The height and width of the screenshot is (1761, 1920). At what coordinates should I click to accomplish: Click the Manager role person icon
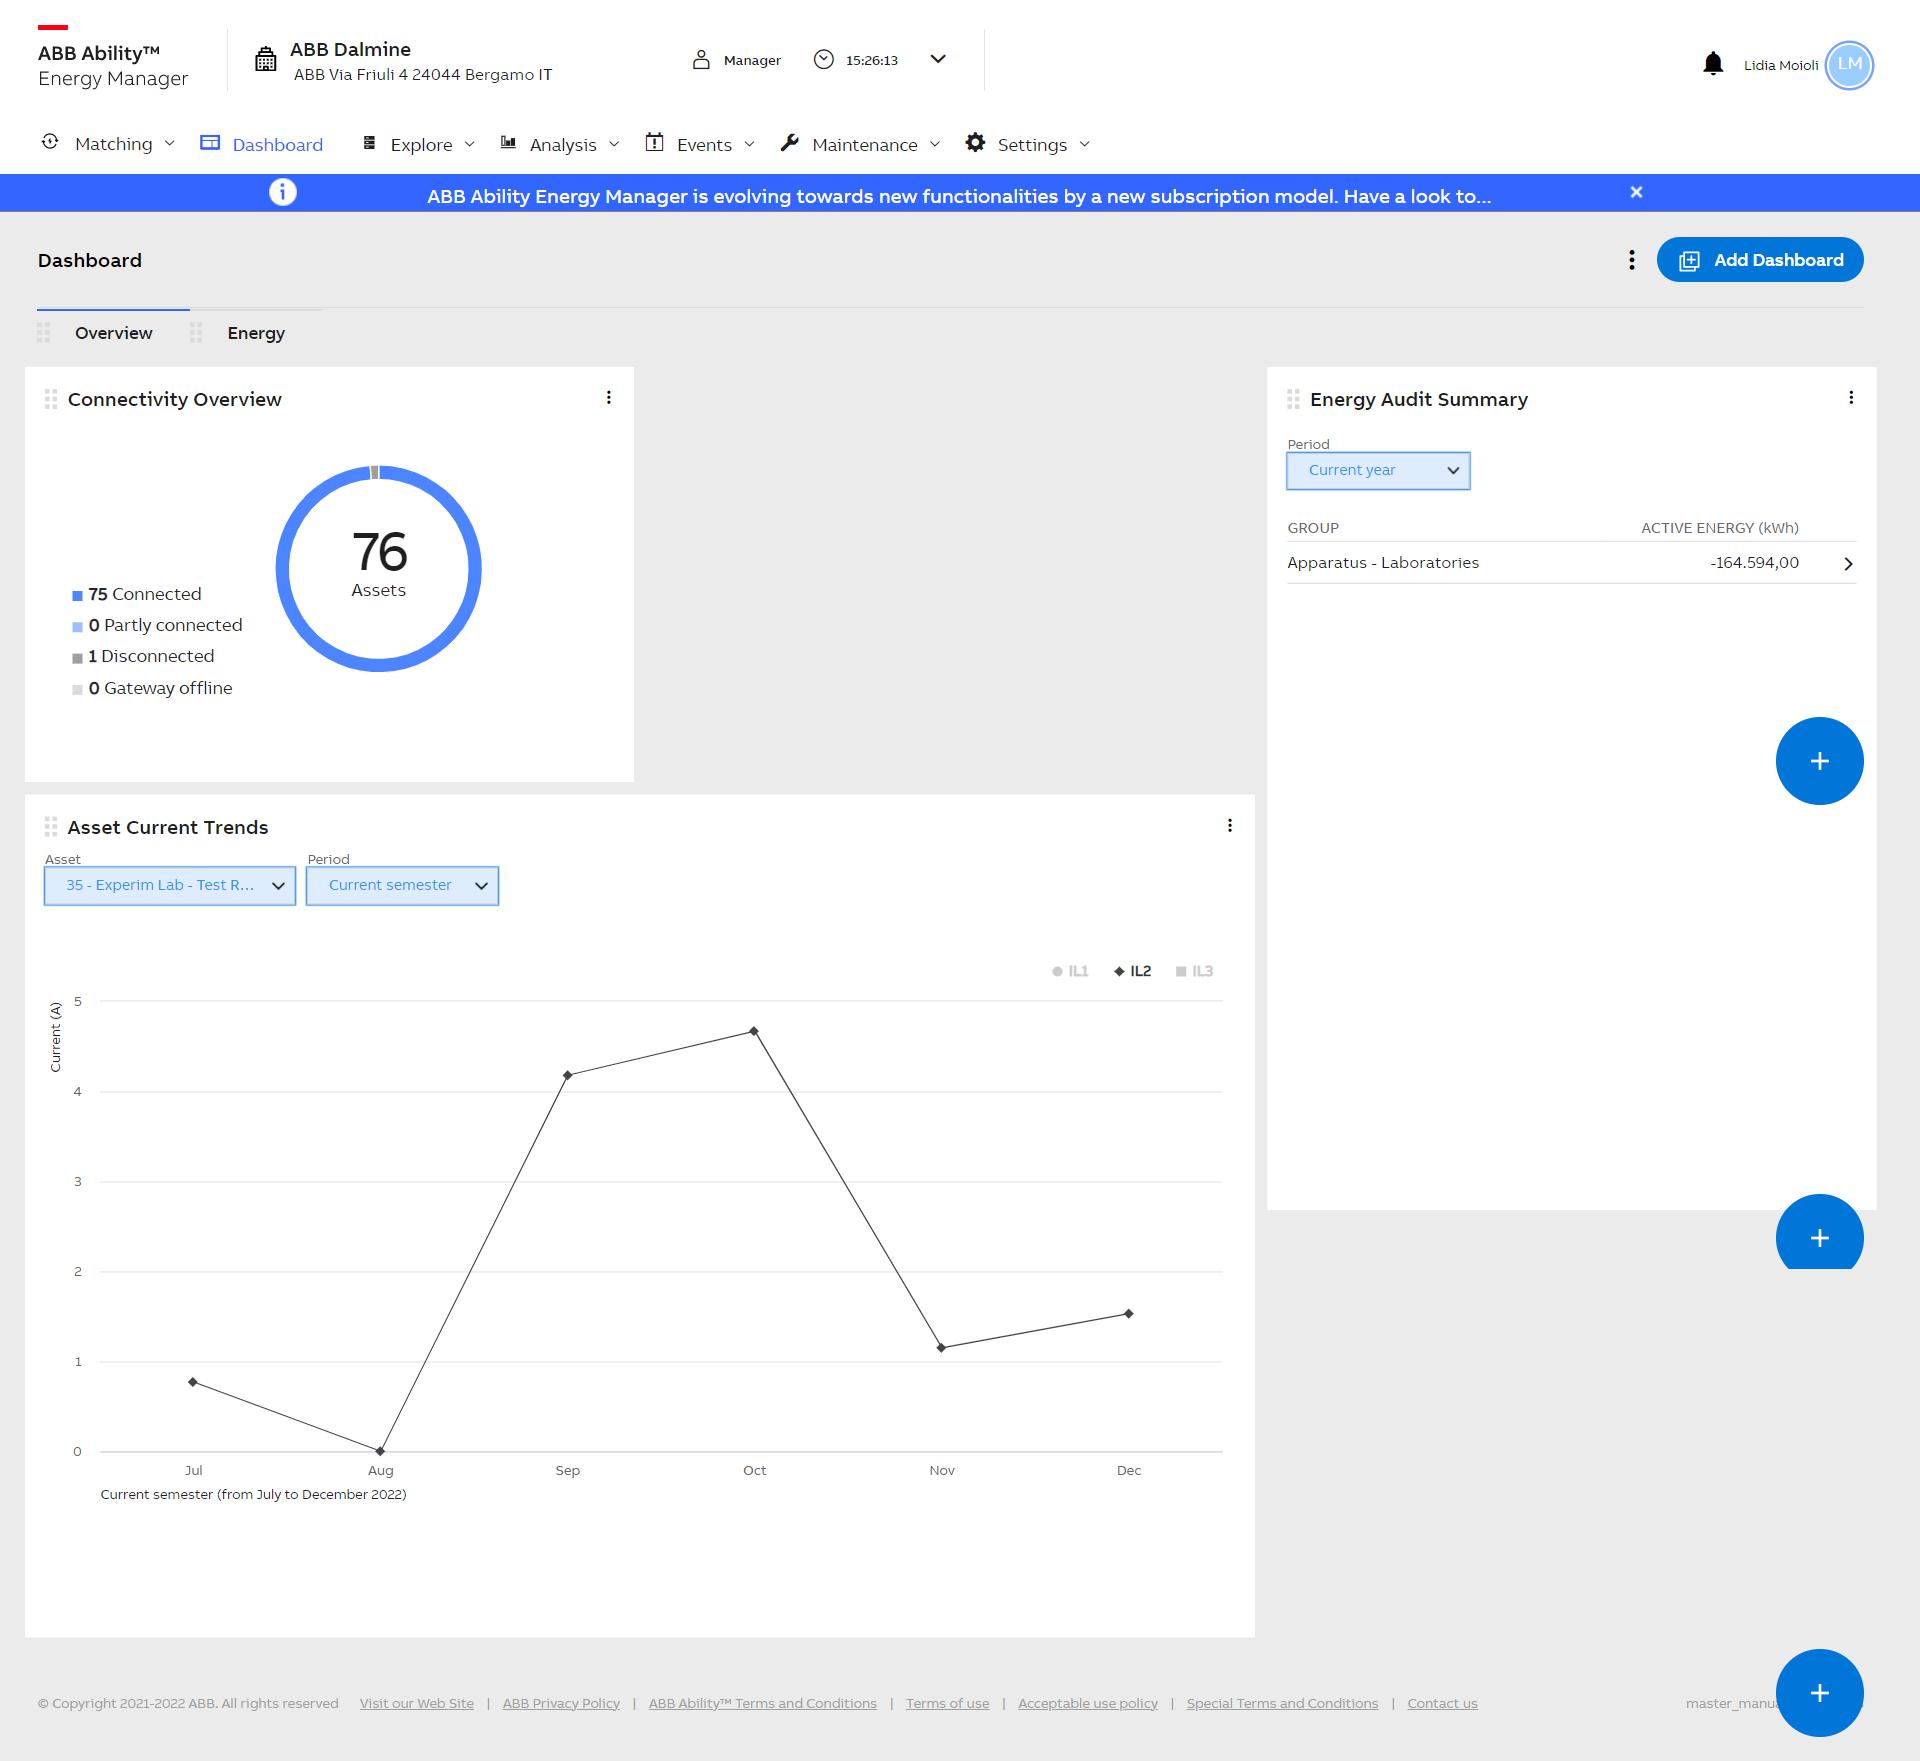point(701,60)
